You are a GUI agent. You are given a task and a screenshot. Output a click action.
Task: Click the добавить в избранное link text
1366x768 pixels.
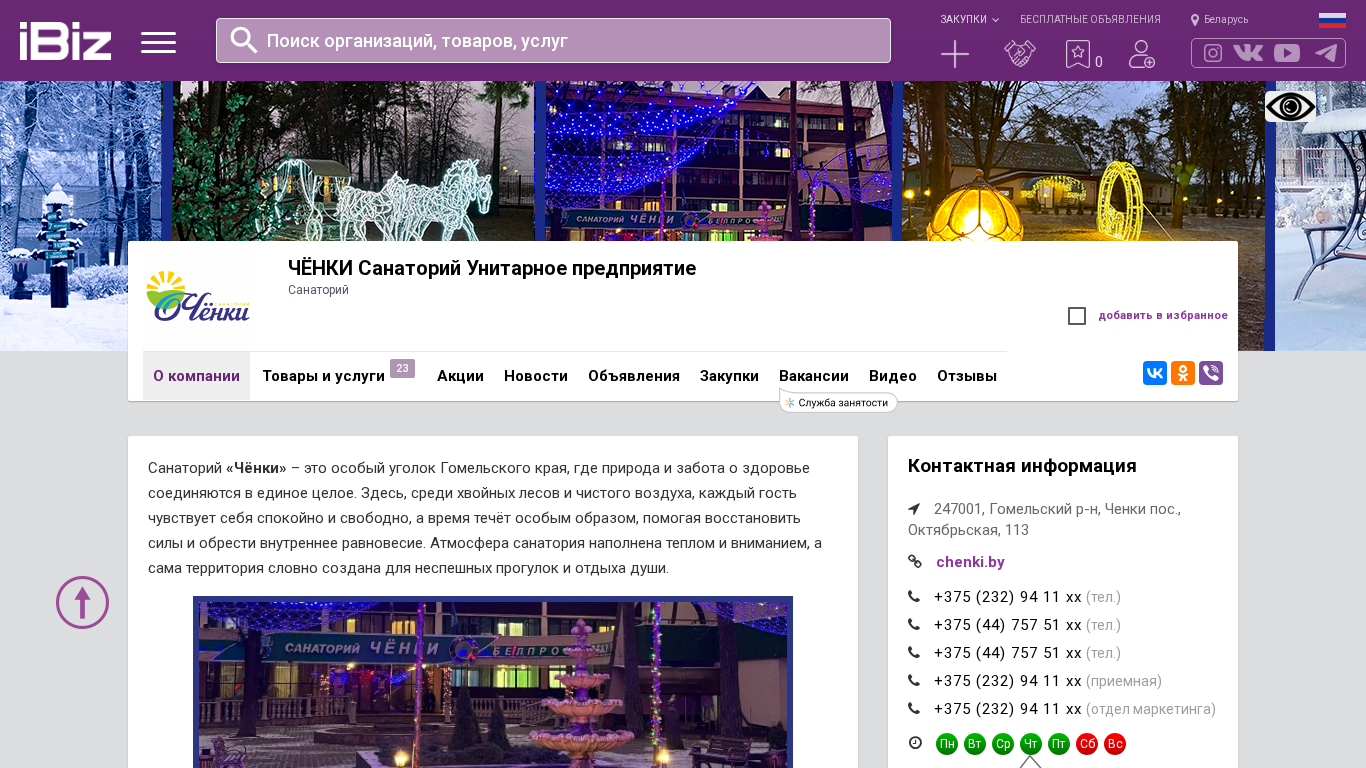1163,316
